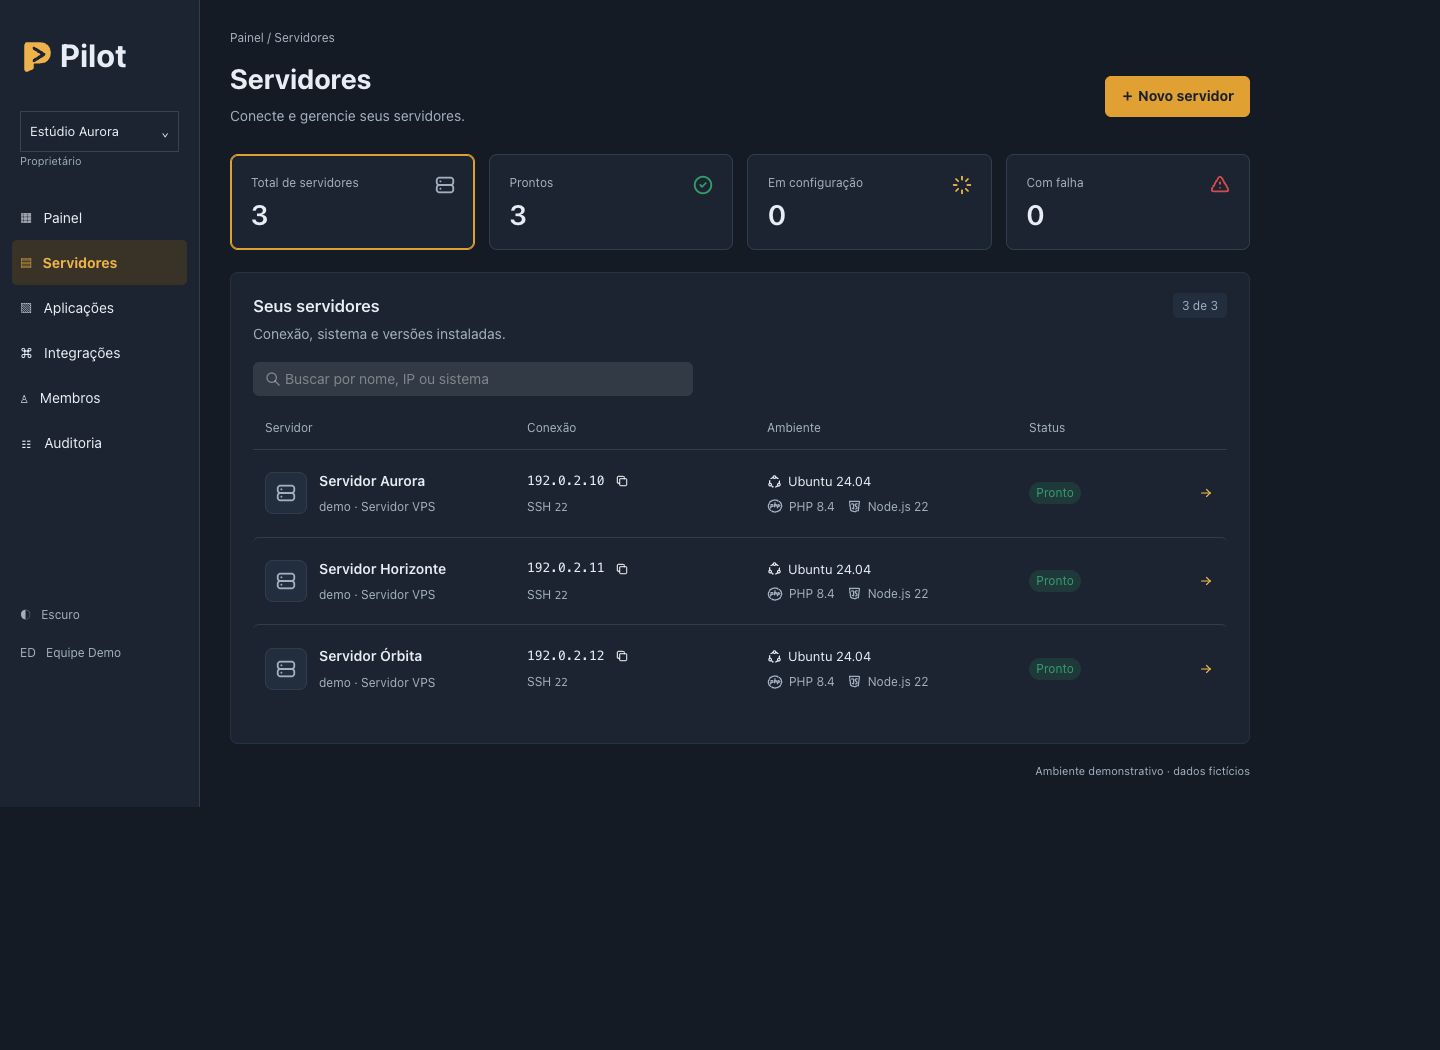The width and height of the screenshot is (1440, 1050).
Task: Click the Status column header
Action: point(1047,428)
